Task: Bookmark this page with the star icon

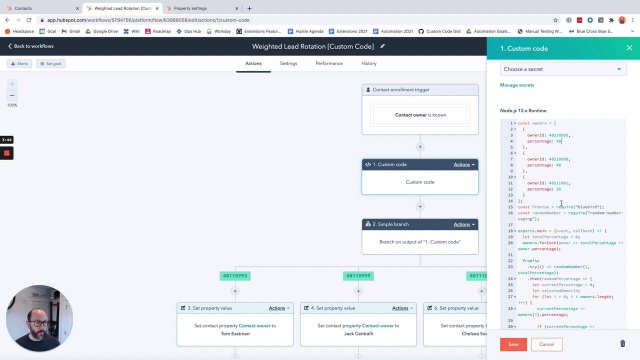Action: (x=555, y=20)
